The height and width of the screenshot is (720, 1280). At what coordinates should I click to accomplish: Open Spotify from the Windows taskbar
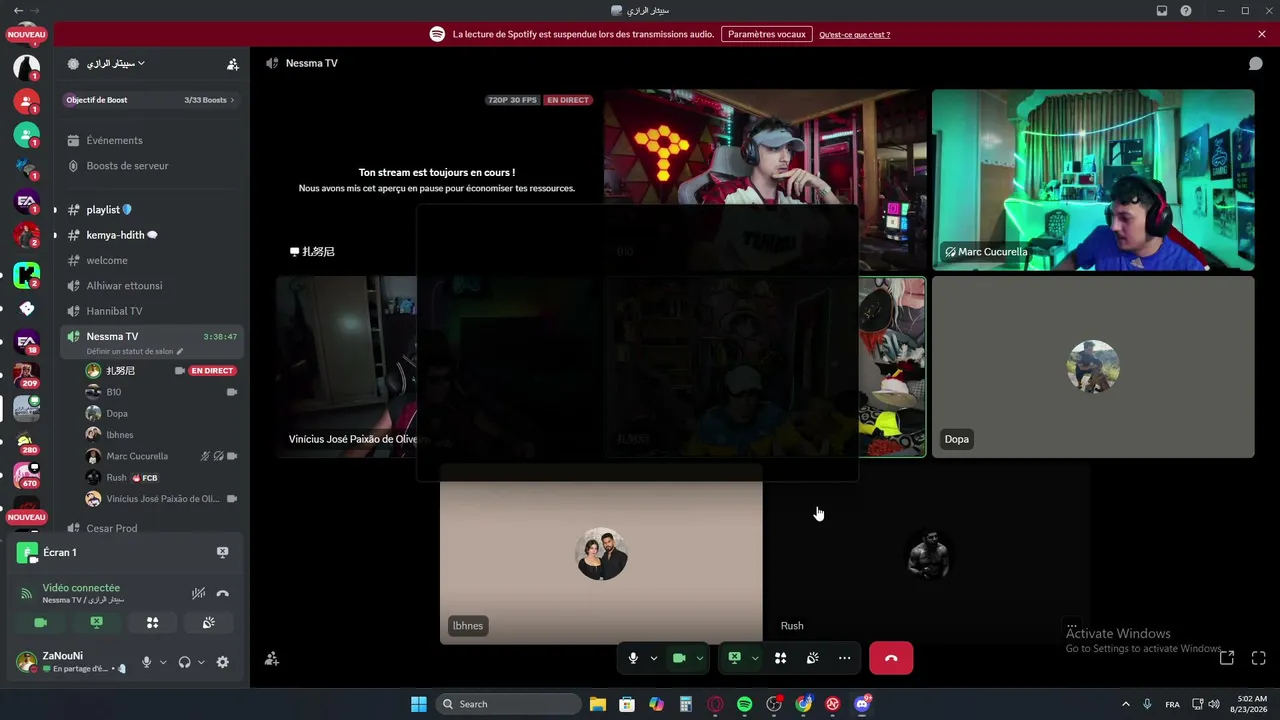pyautogui.click(x=744, y=704)
